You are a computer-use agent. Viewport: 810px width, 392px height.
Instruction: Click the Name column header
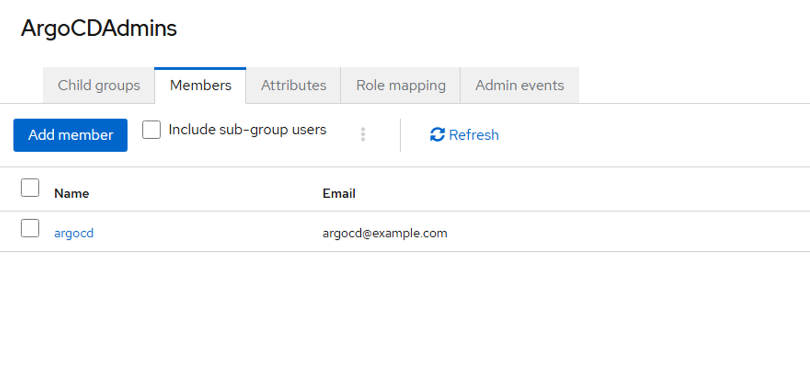[x=71, y=194]
